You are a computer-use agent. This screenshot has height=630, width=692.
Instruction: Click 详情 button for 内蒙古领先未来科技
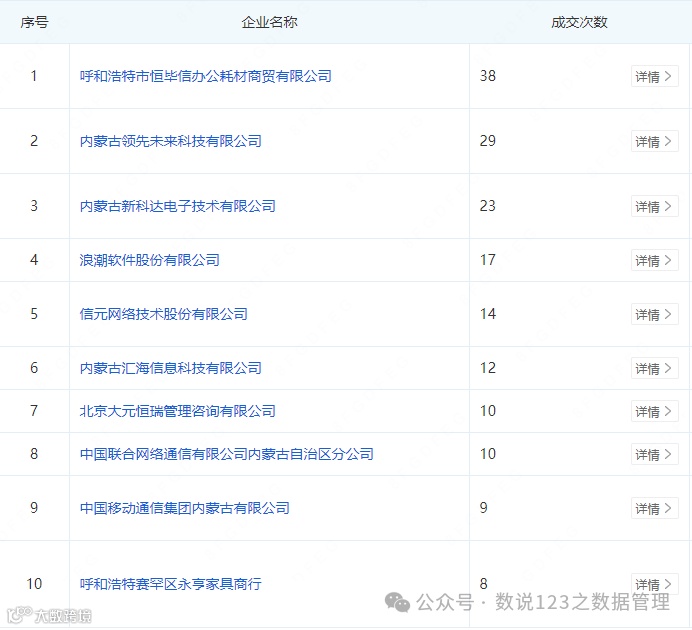coord(654,141)
